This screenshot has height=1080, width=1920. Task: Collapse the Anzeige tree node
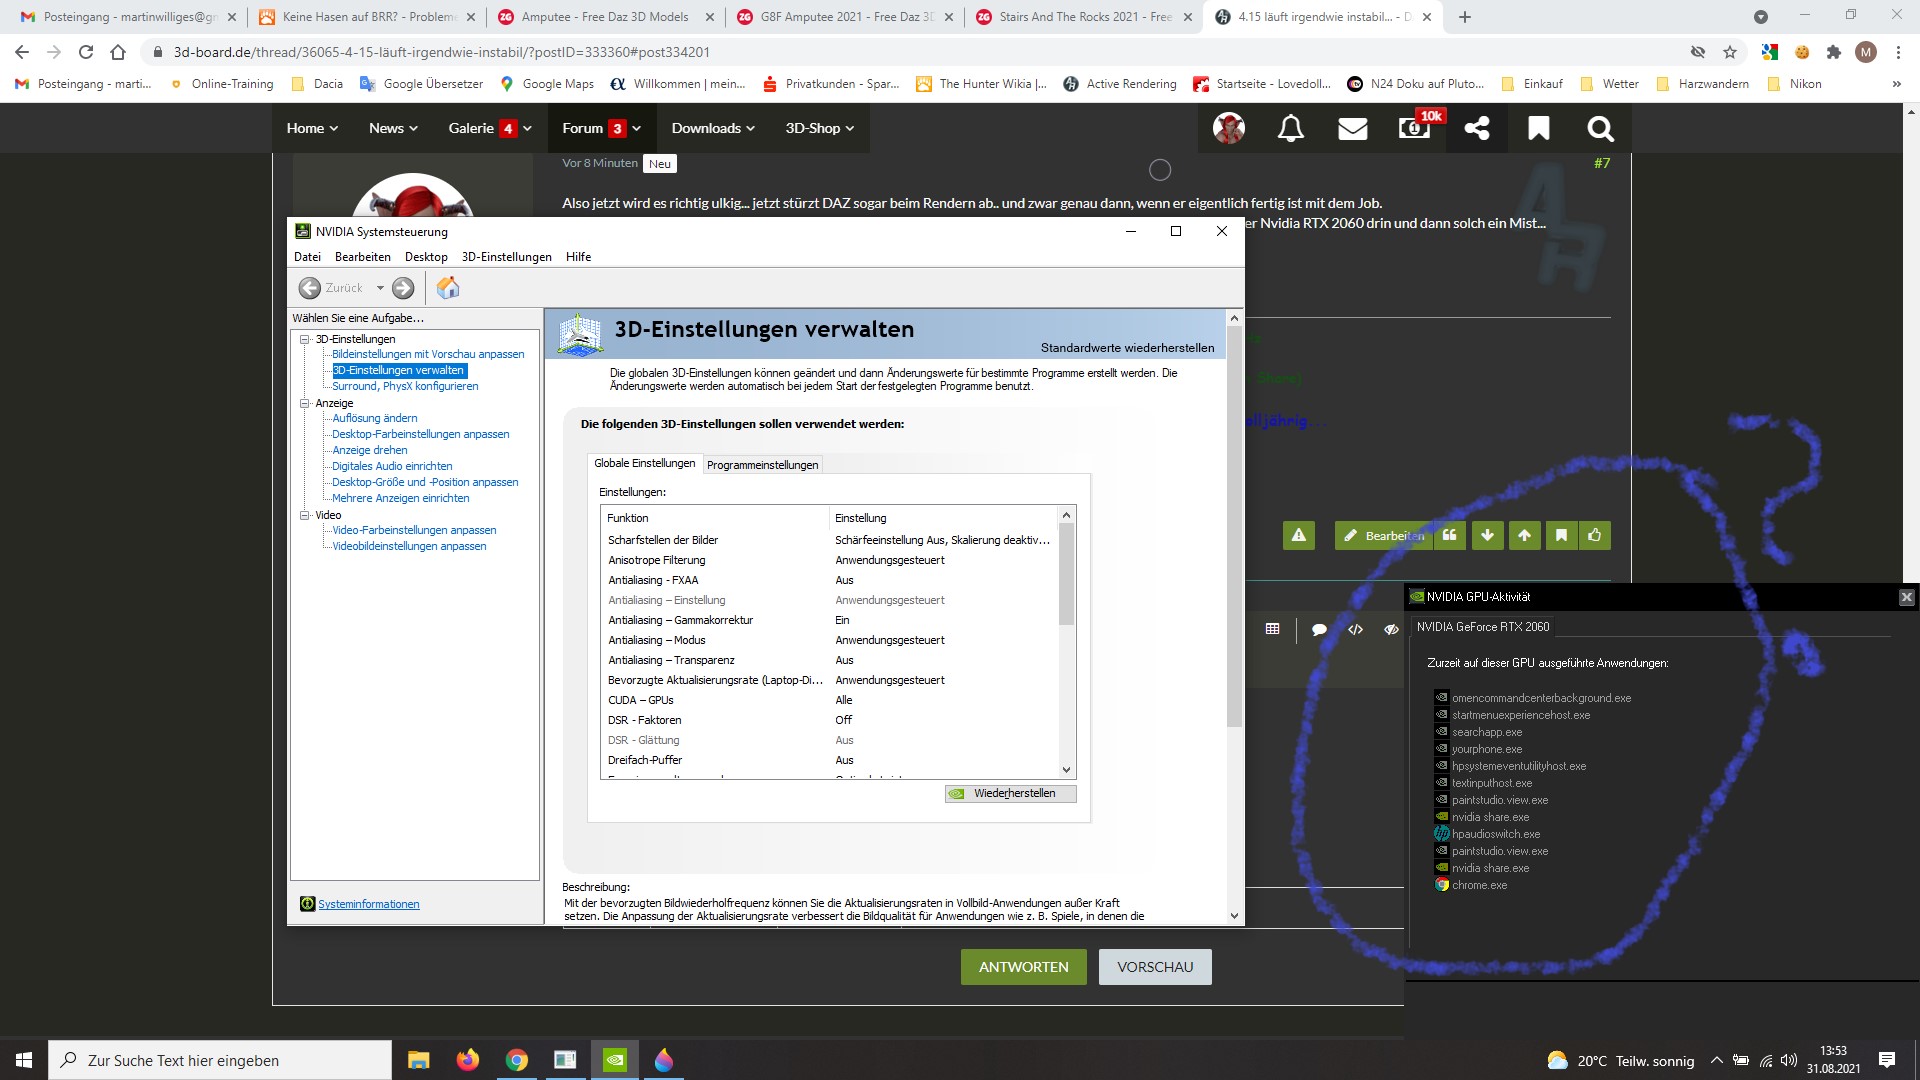pos(305,403)
